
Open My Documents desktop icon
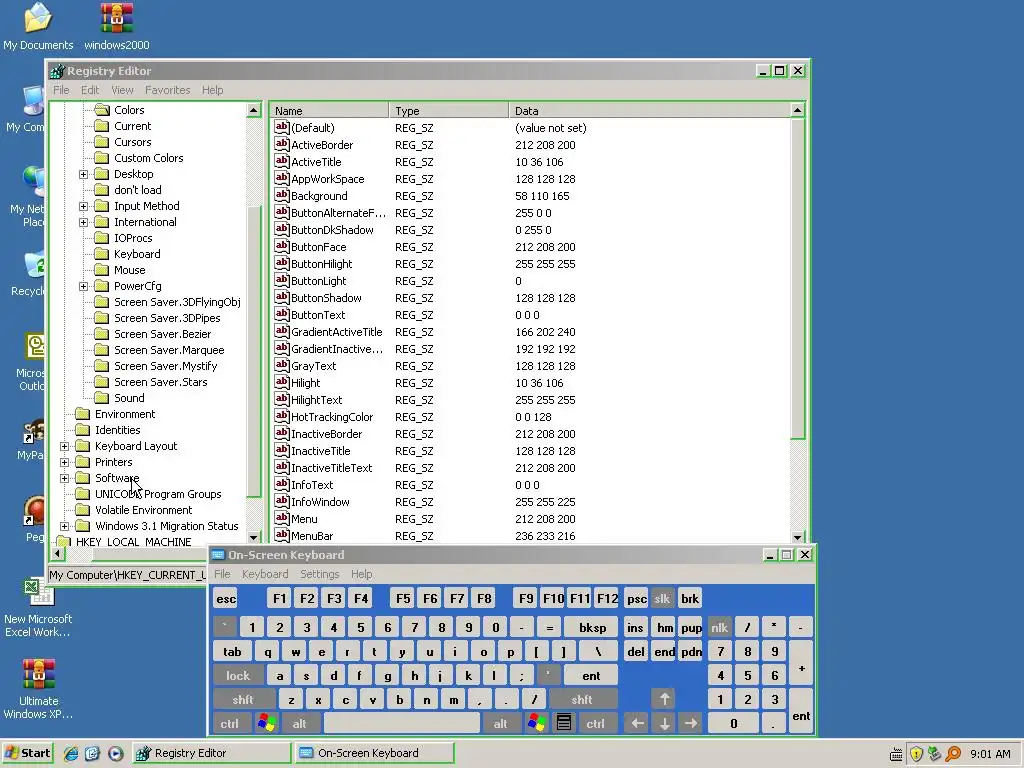[38, 18]
